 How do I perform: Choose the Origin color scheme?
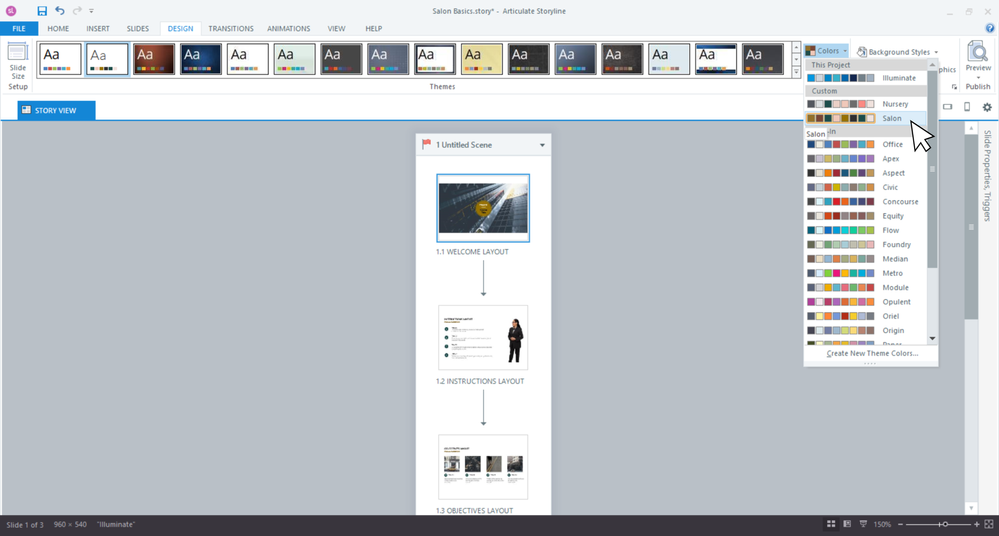(x=866, y=331)
